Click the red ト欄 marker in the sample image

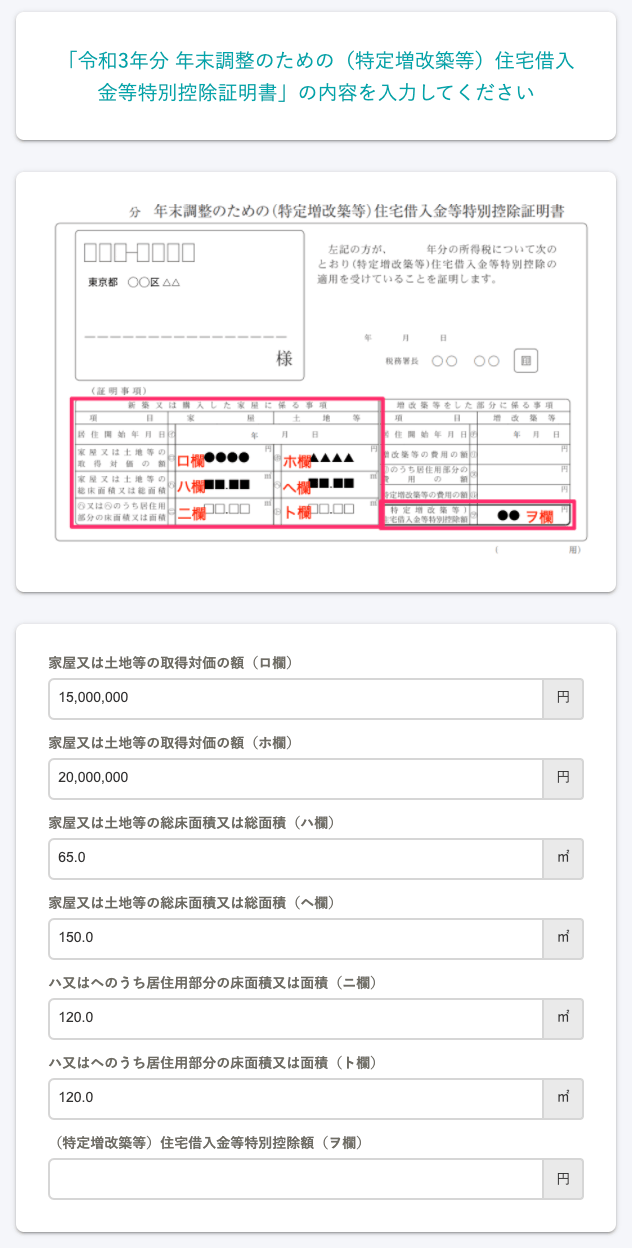tap(297, 512)
